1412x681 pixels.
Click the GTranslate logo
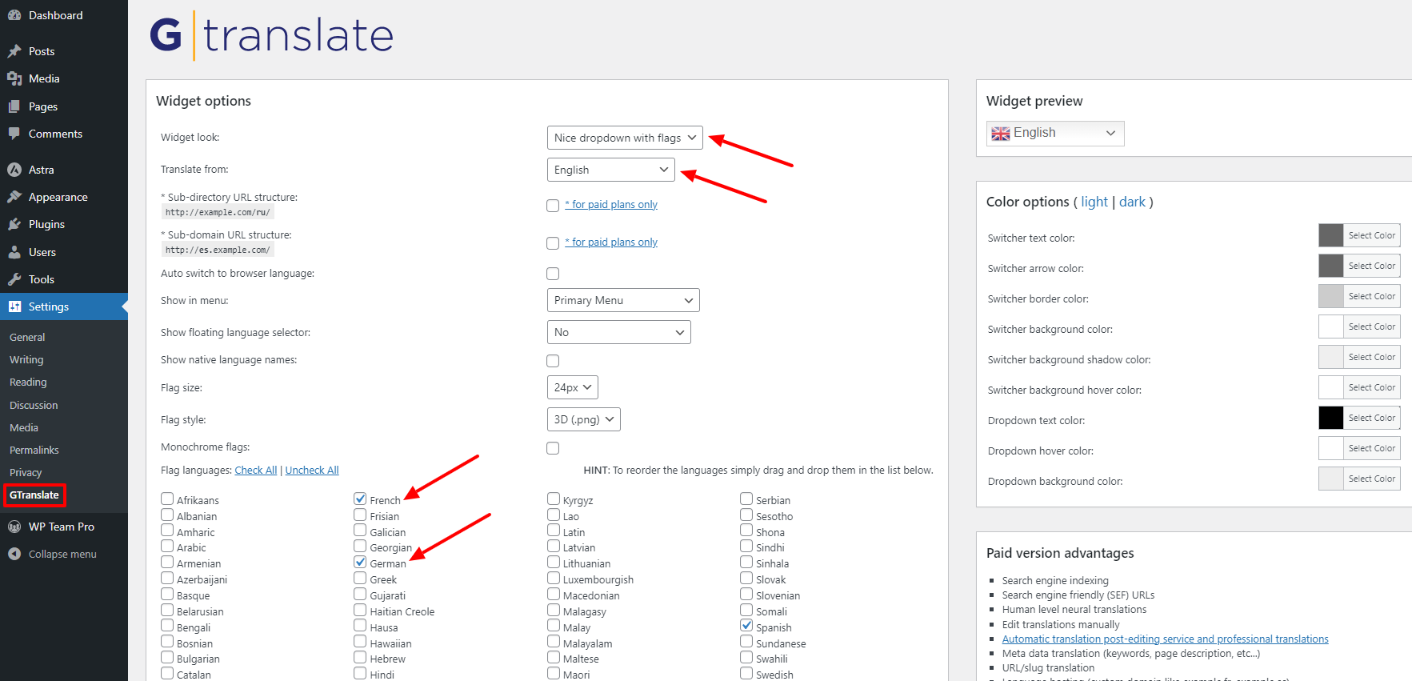click(271, 36)
